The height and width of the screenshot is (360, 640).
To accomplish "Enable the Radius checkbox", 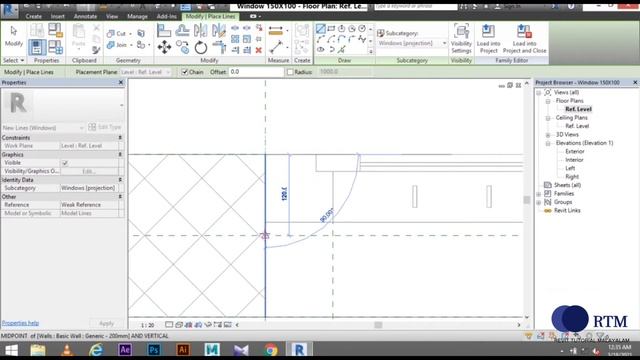I will (x=290, y=72).
